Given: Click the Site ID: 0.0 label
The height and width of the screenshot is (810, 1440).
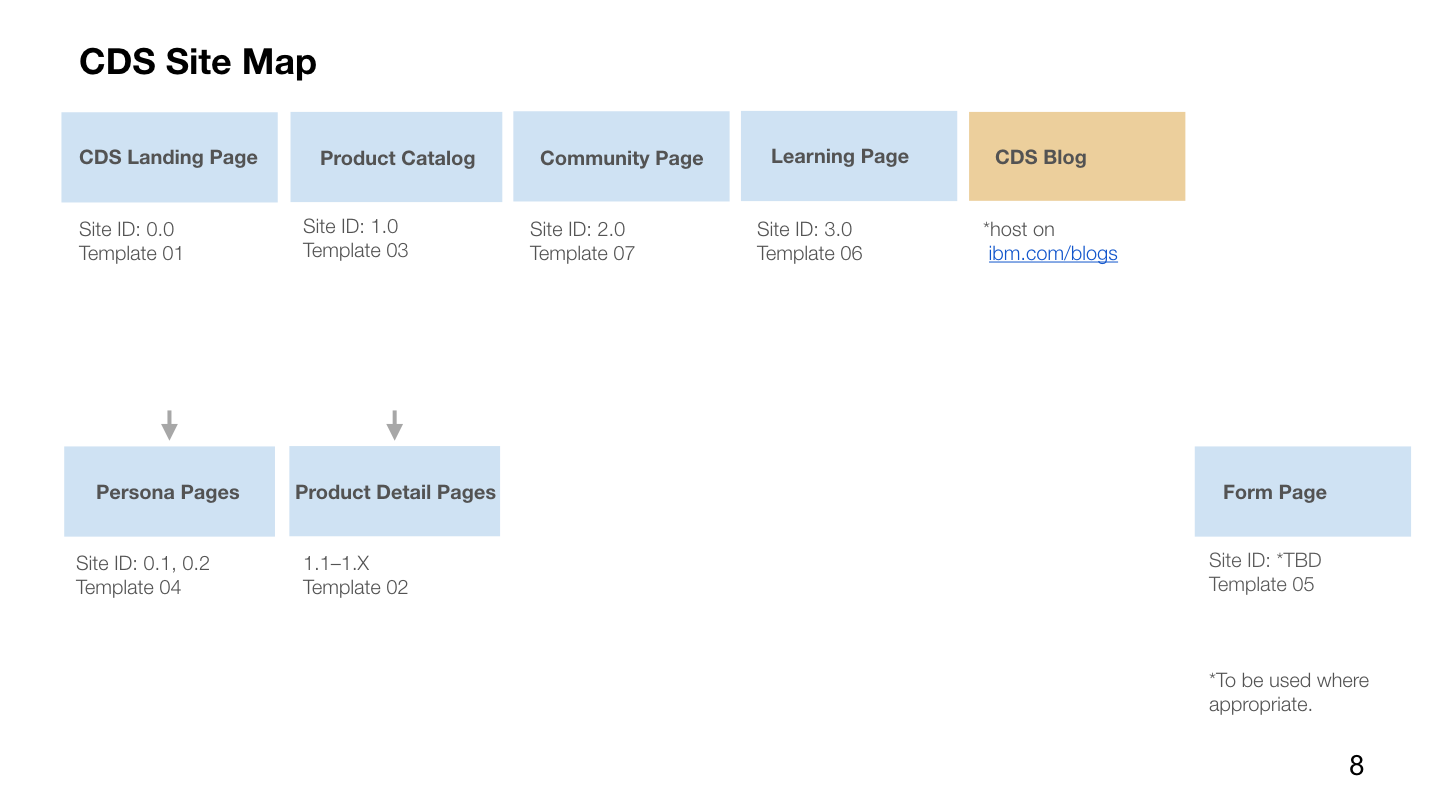Looking at the screenshot, I should tap(126, 229).
